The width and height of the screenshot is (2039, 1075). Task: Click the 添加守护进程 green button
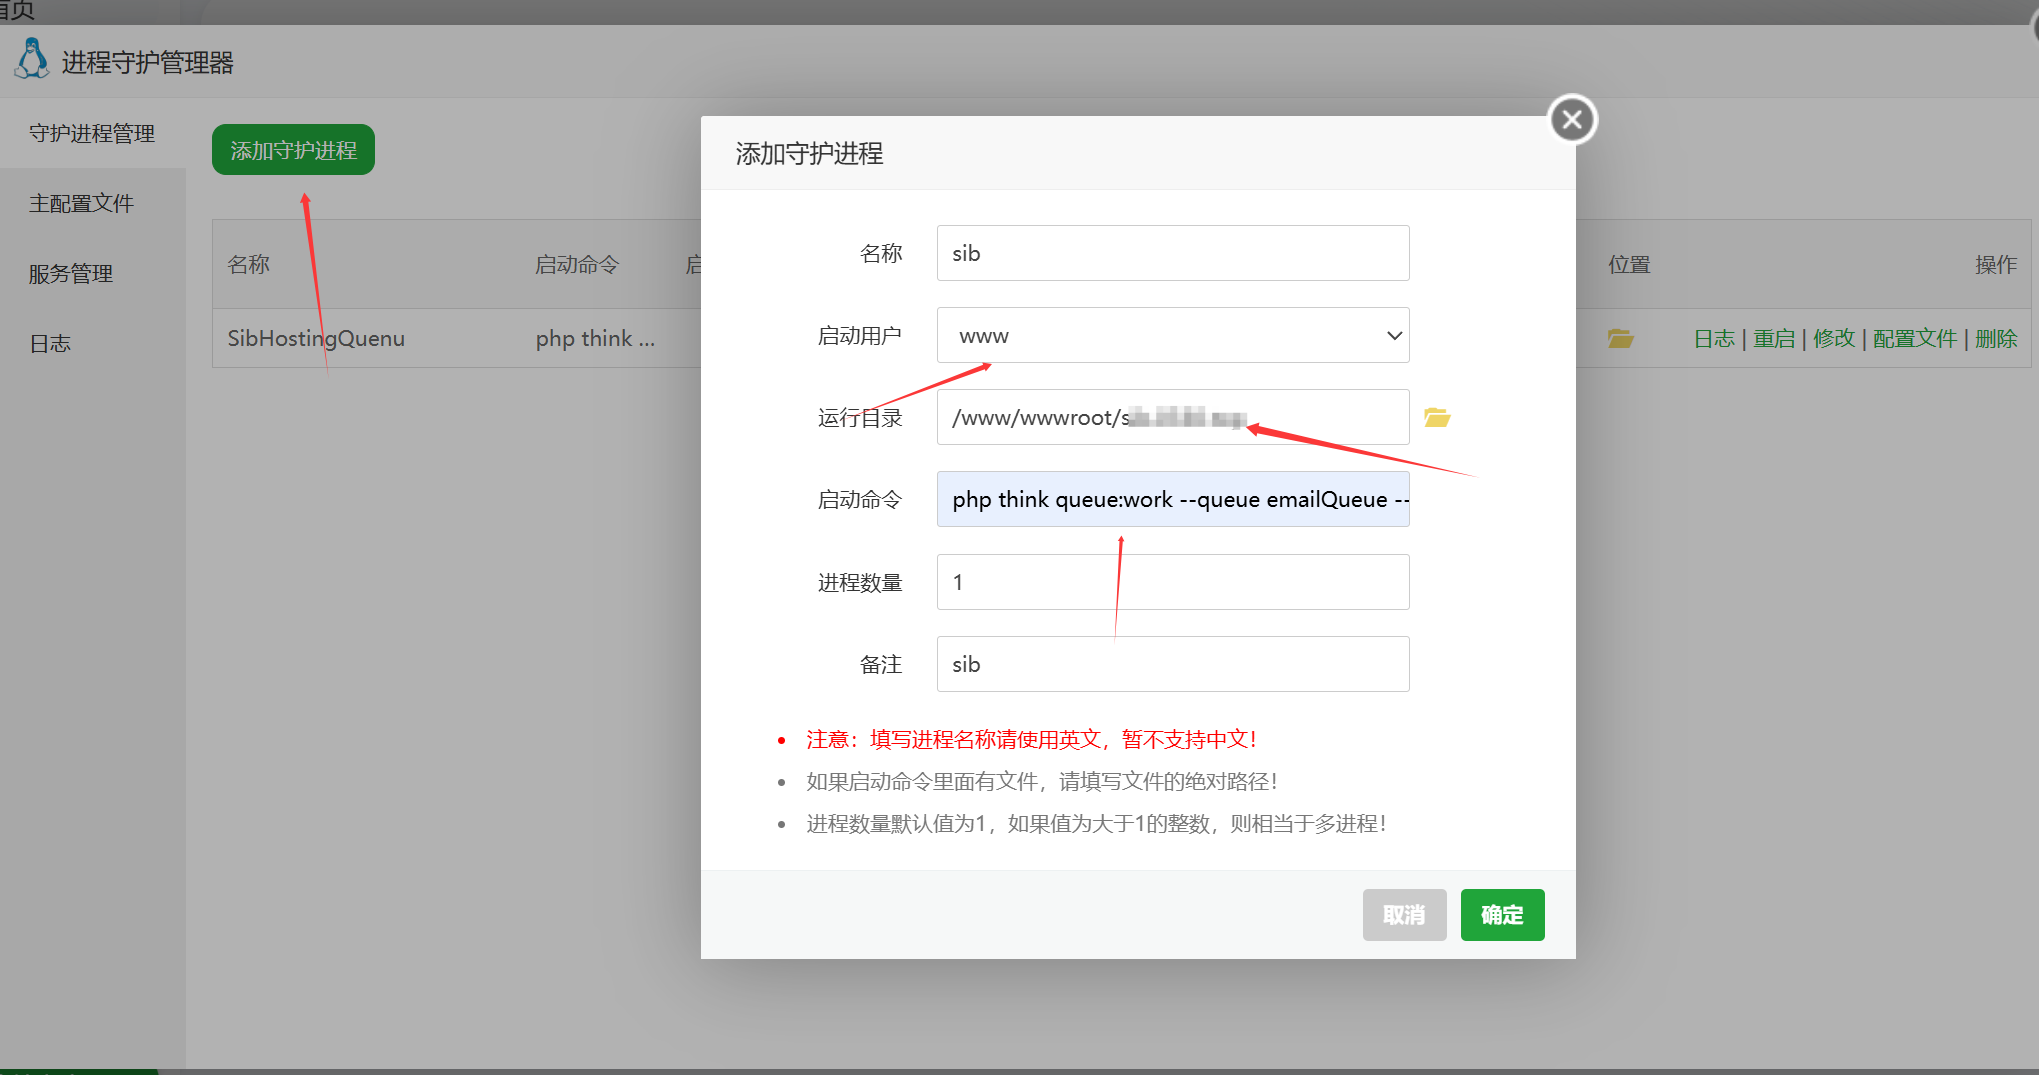pyautogui.click(x=293, y=150)
